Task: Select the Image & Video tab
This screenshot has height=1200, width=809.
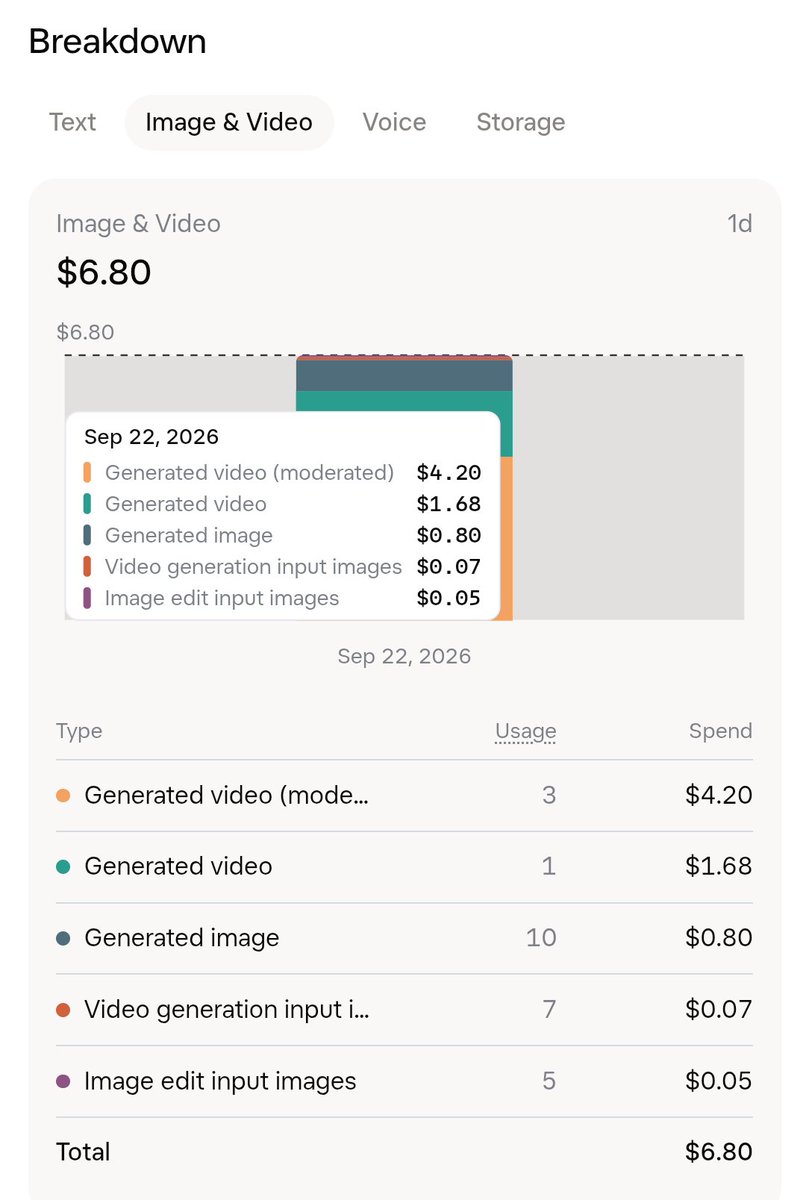Action: click(229, 122)
